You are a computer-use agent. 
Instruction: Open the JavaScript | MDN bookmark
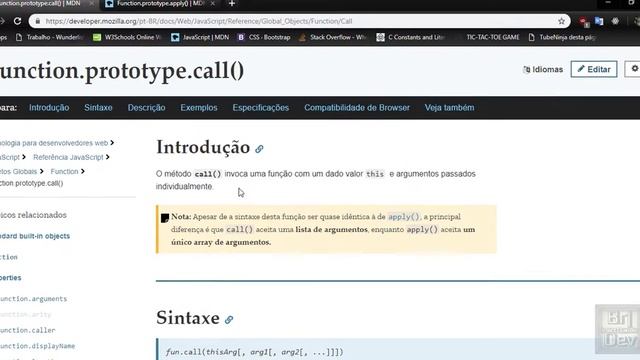pos(200,37)
